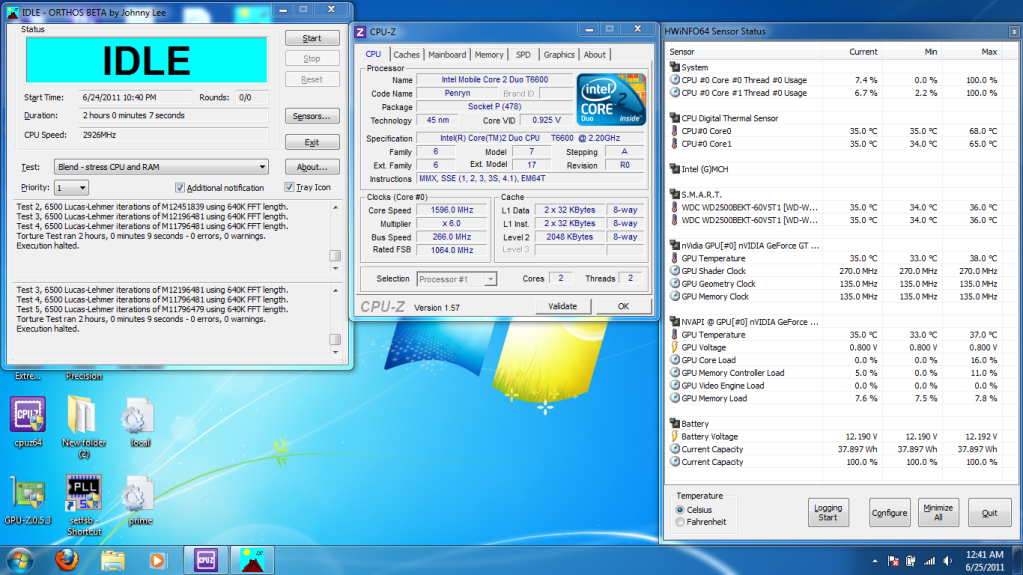Switch to CPU-Z taskbar button
The image size is (1023, 575).
[x=206, y=560]
